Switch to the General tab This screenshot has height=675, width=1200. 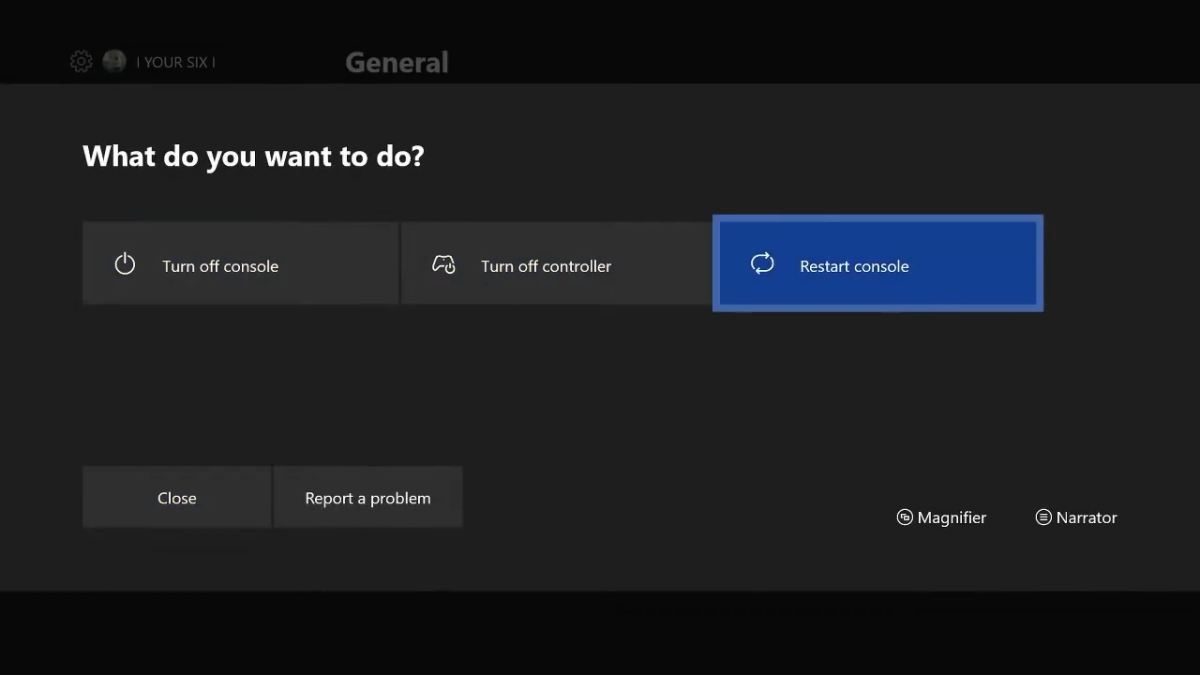[396, 62]
